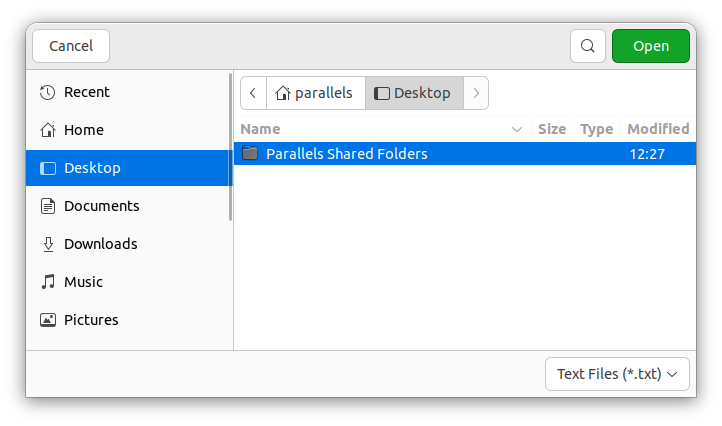Select the Desktop path bar segment

(x=413, y=93)
